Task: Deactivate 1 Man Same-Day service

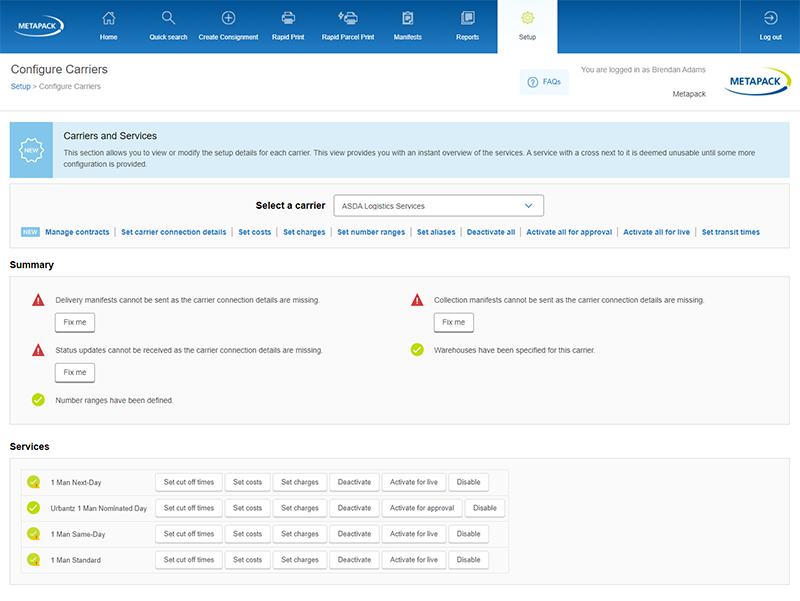Action: pos(354,534)
